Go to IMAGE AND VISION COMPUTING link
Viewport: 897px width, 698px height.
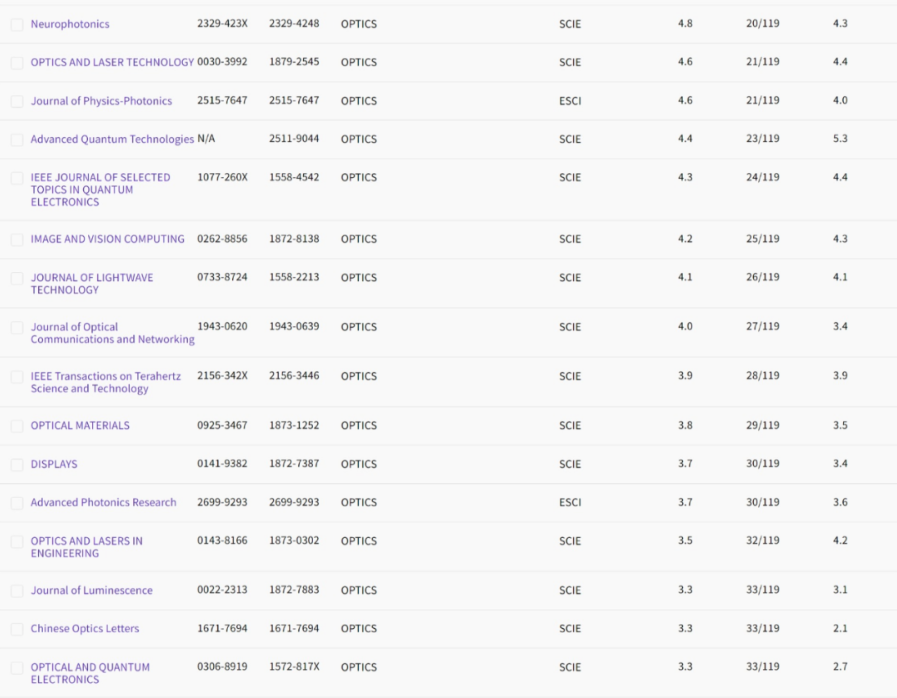[x=108, y=239]
